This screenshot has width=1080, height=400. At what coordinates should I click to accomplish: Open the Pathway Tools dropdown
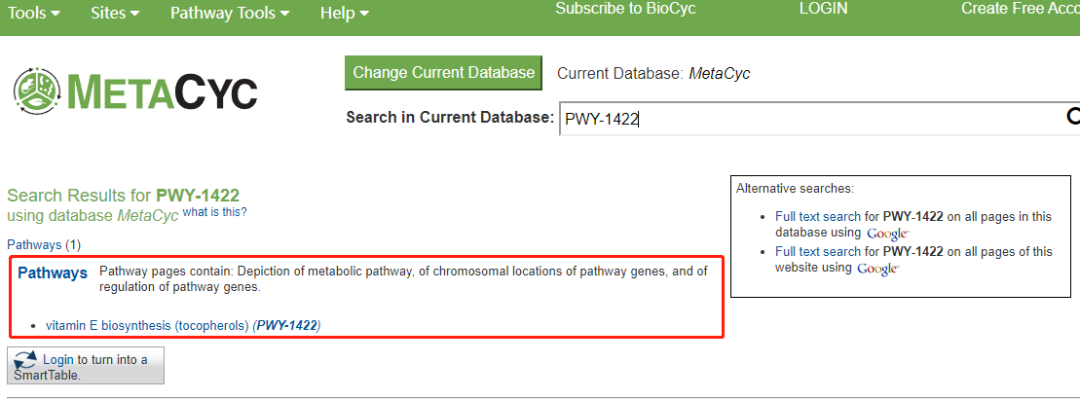point(230,13)
